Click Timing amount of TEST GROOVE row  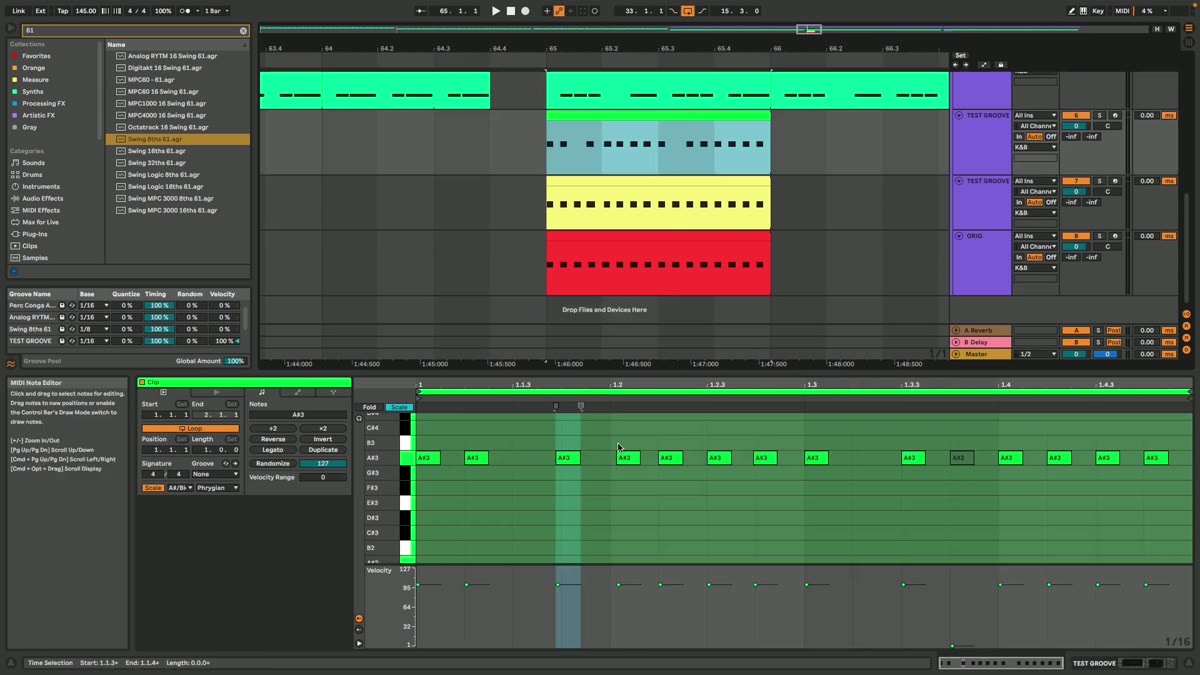coord(159,341)
